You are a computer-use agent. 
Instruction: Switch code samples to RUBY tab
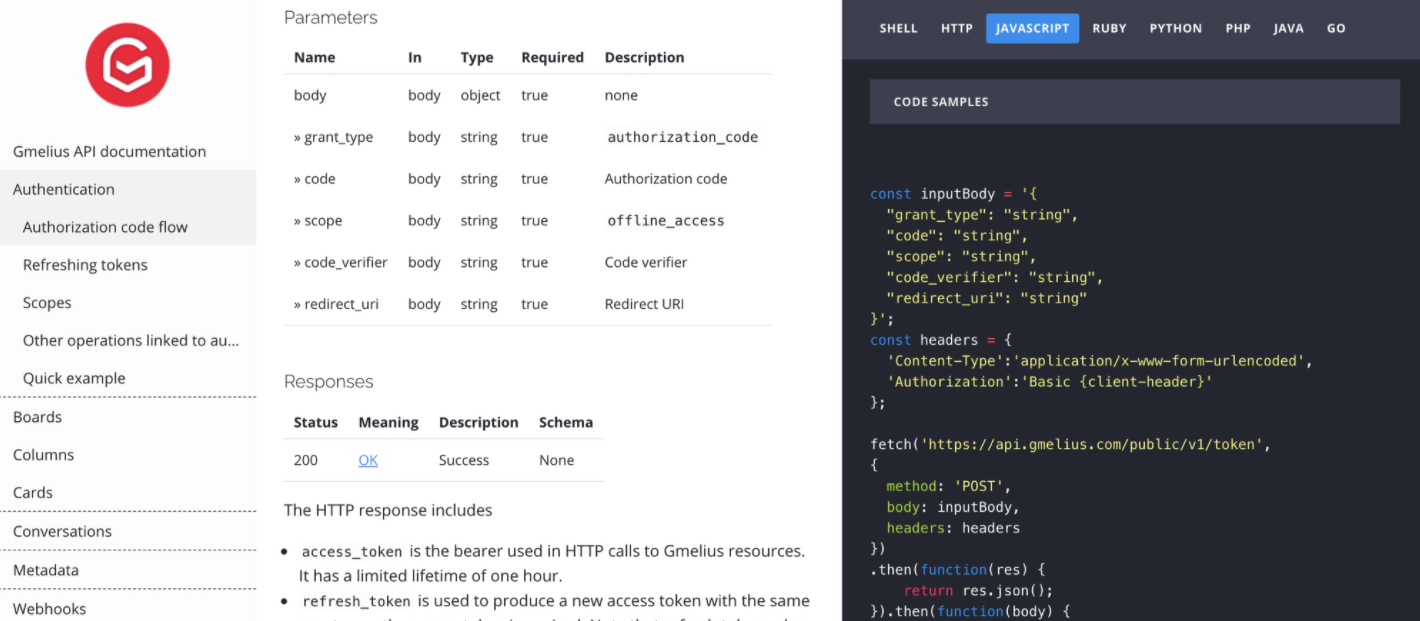pyautogui.click(x=1109, y=28)
